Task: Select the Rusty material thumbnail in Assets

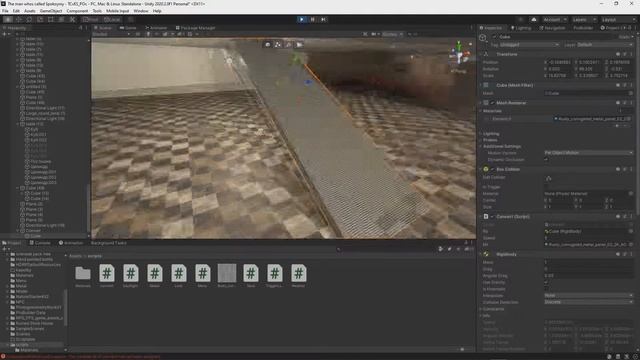Action: point(227,273)
